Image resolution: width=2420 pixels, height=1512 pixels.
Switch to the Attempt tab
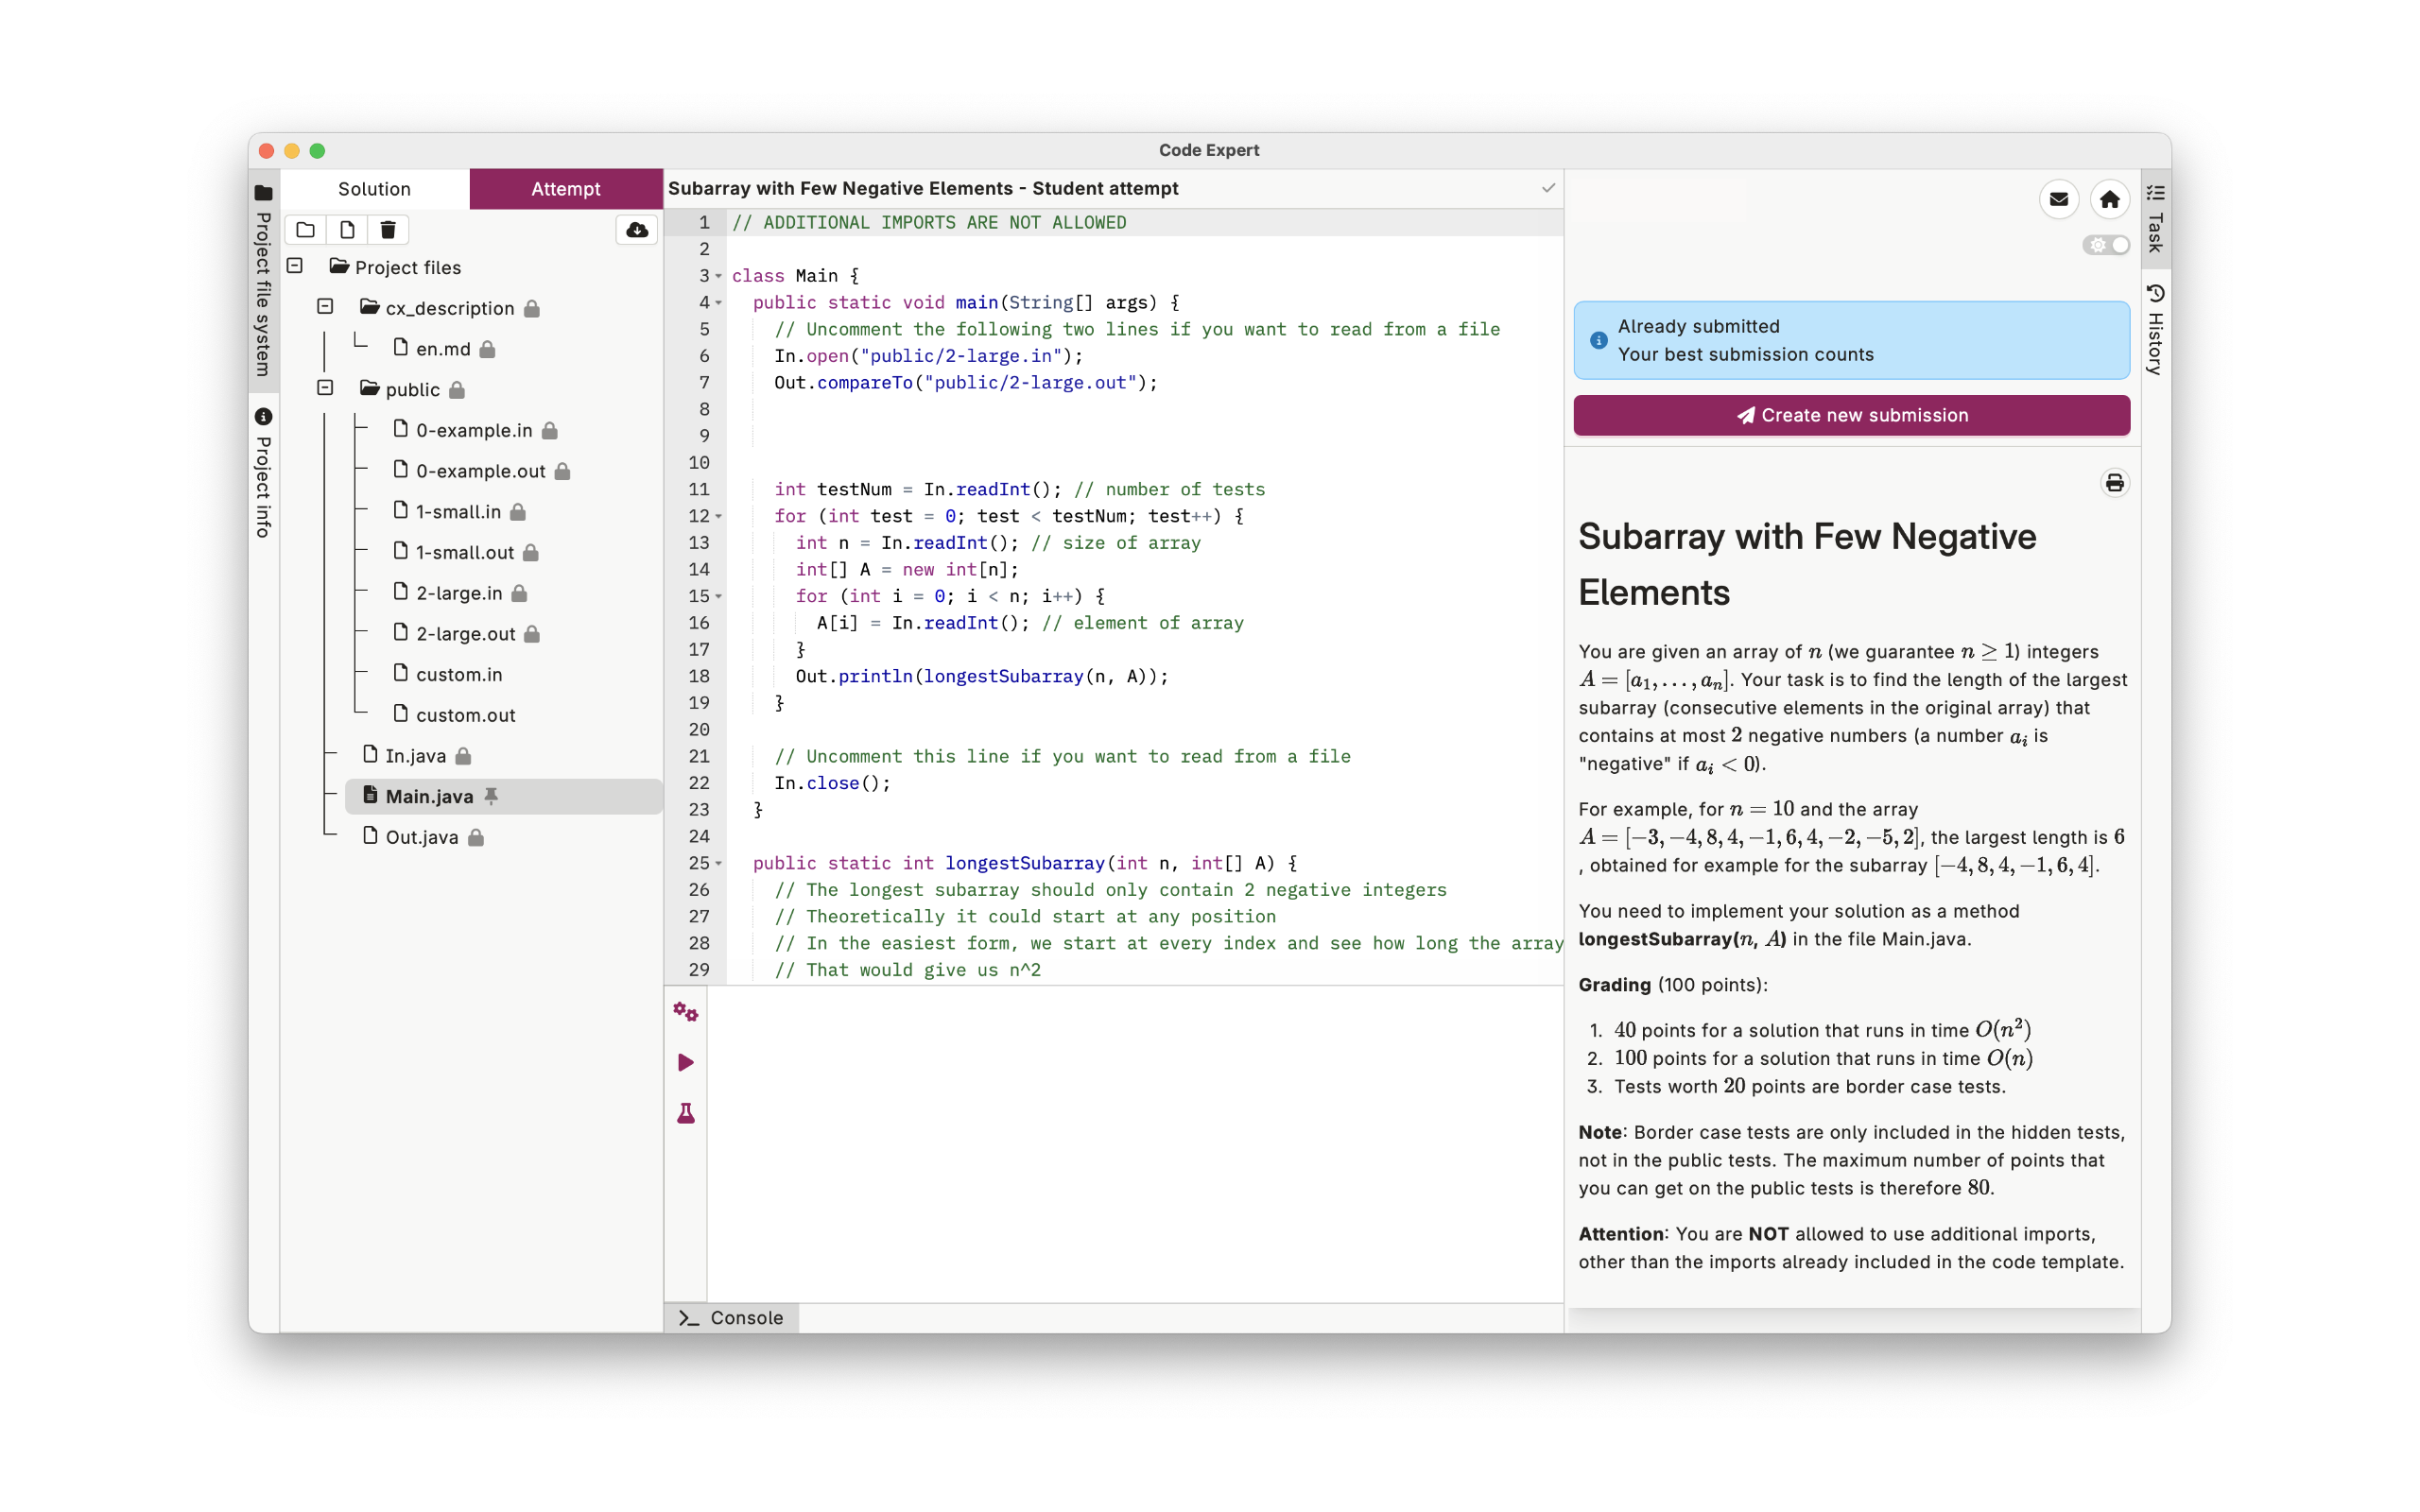566,189
